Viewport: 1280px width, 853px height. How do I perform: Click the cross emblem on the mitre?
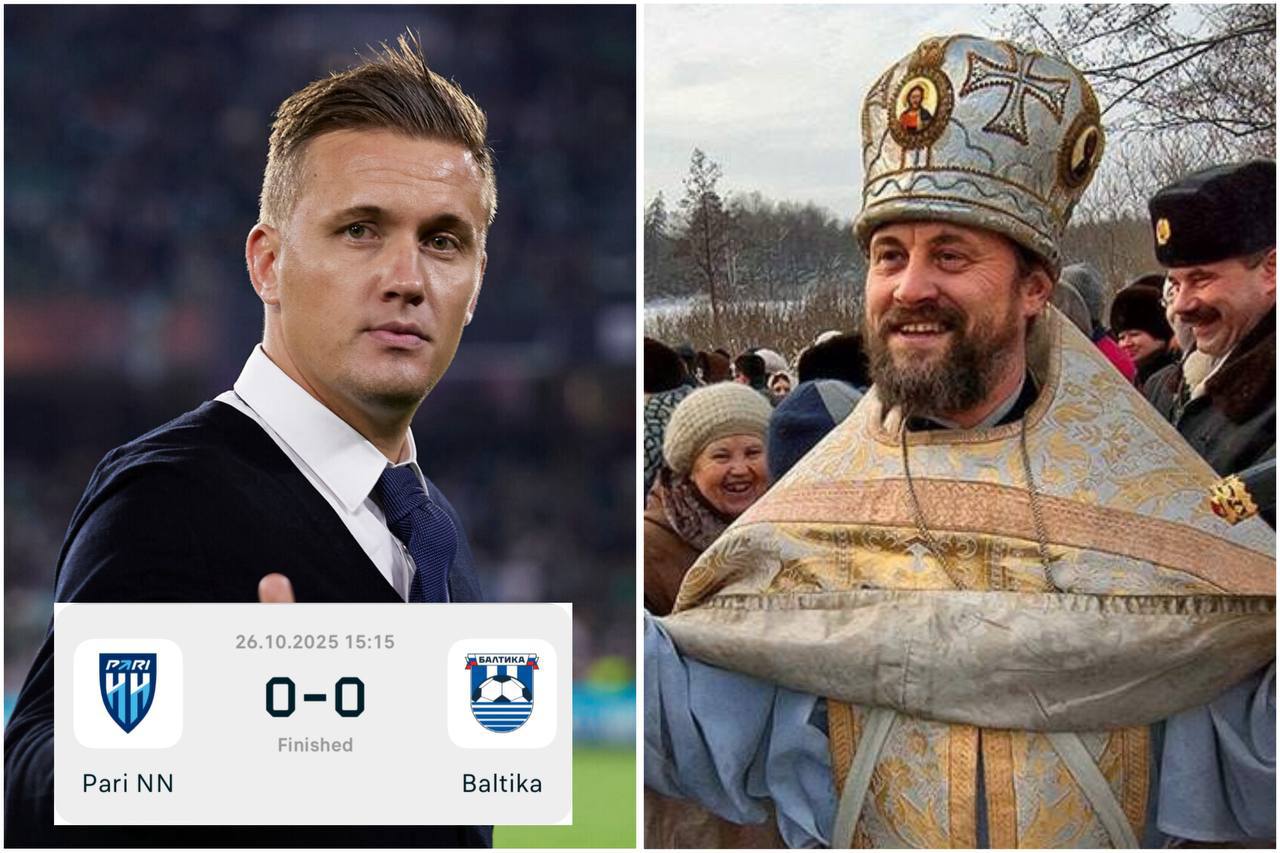pos(1014,91)
